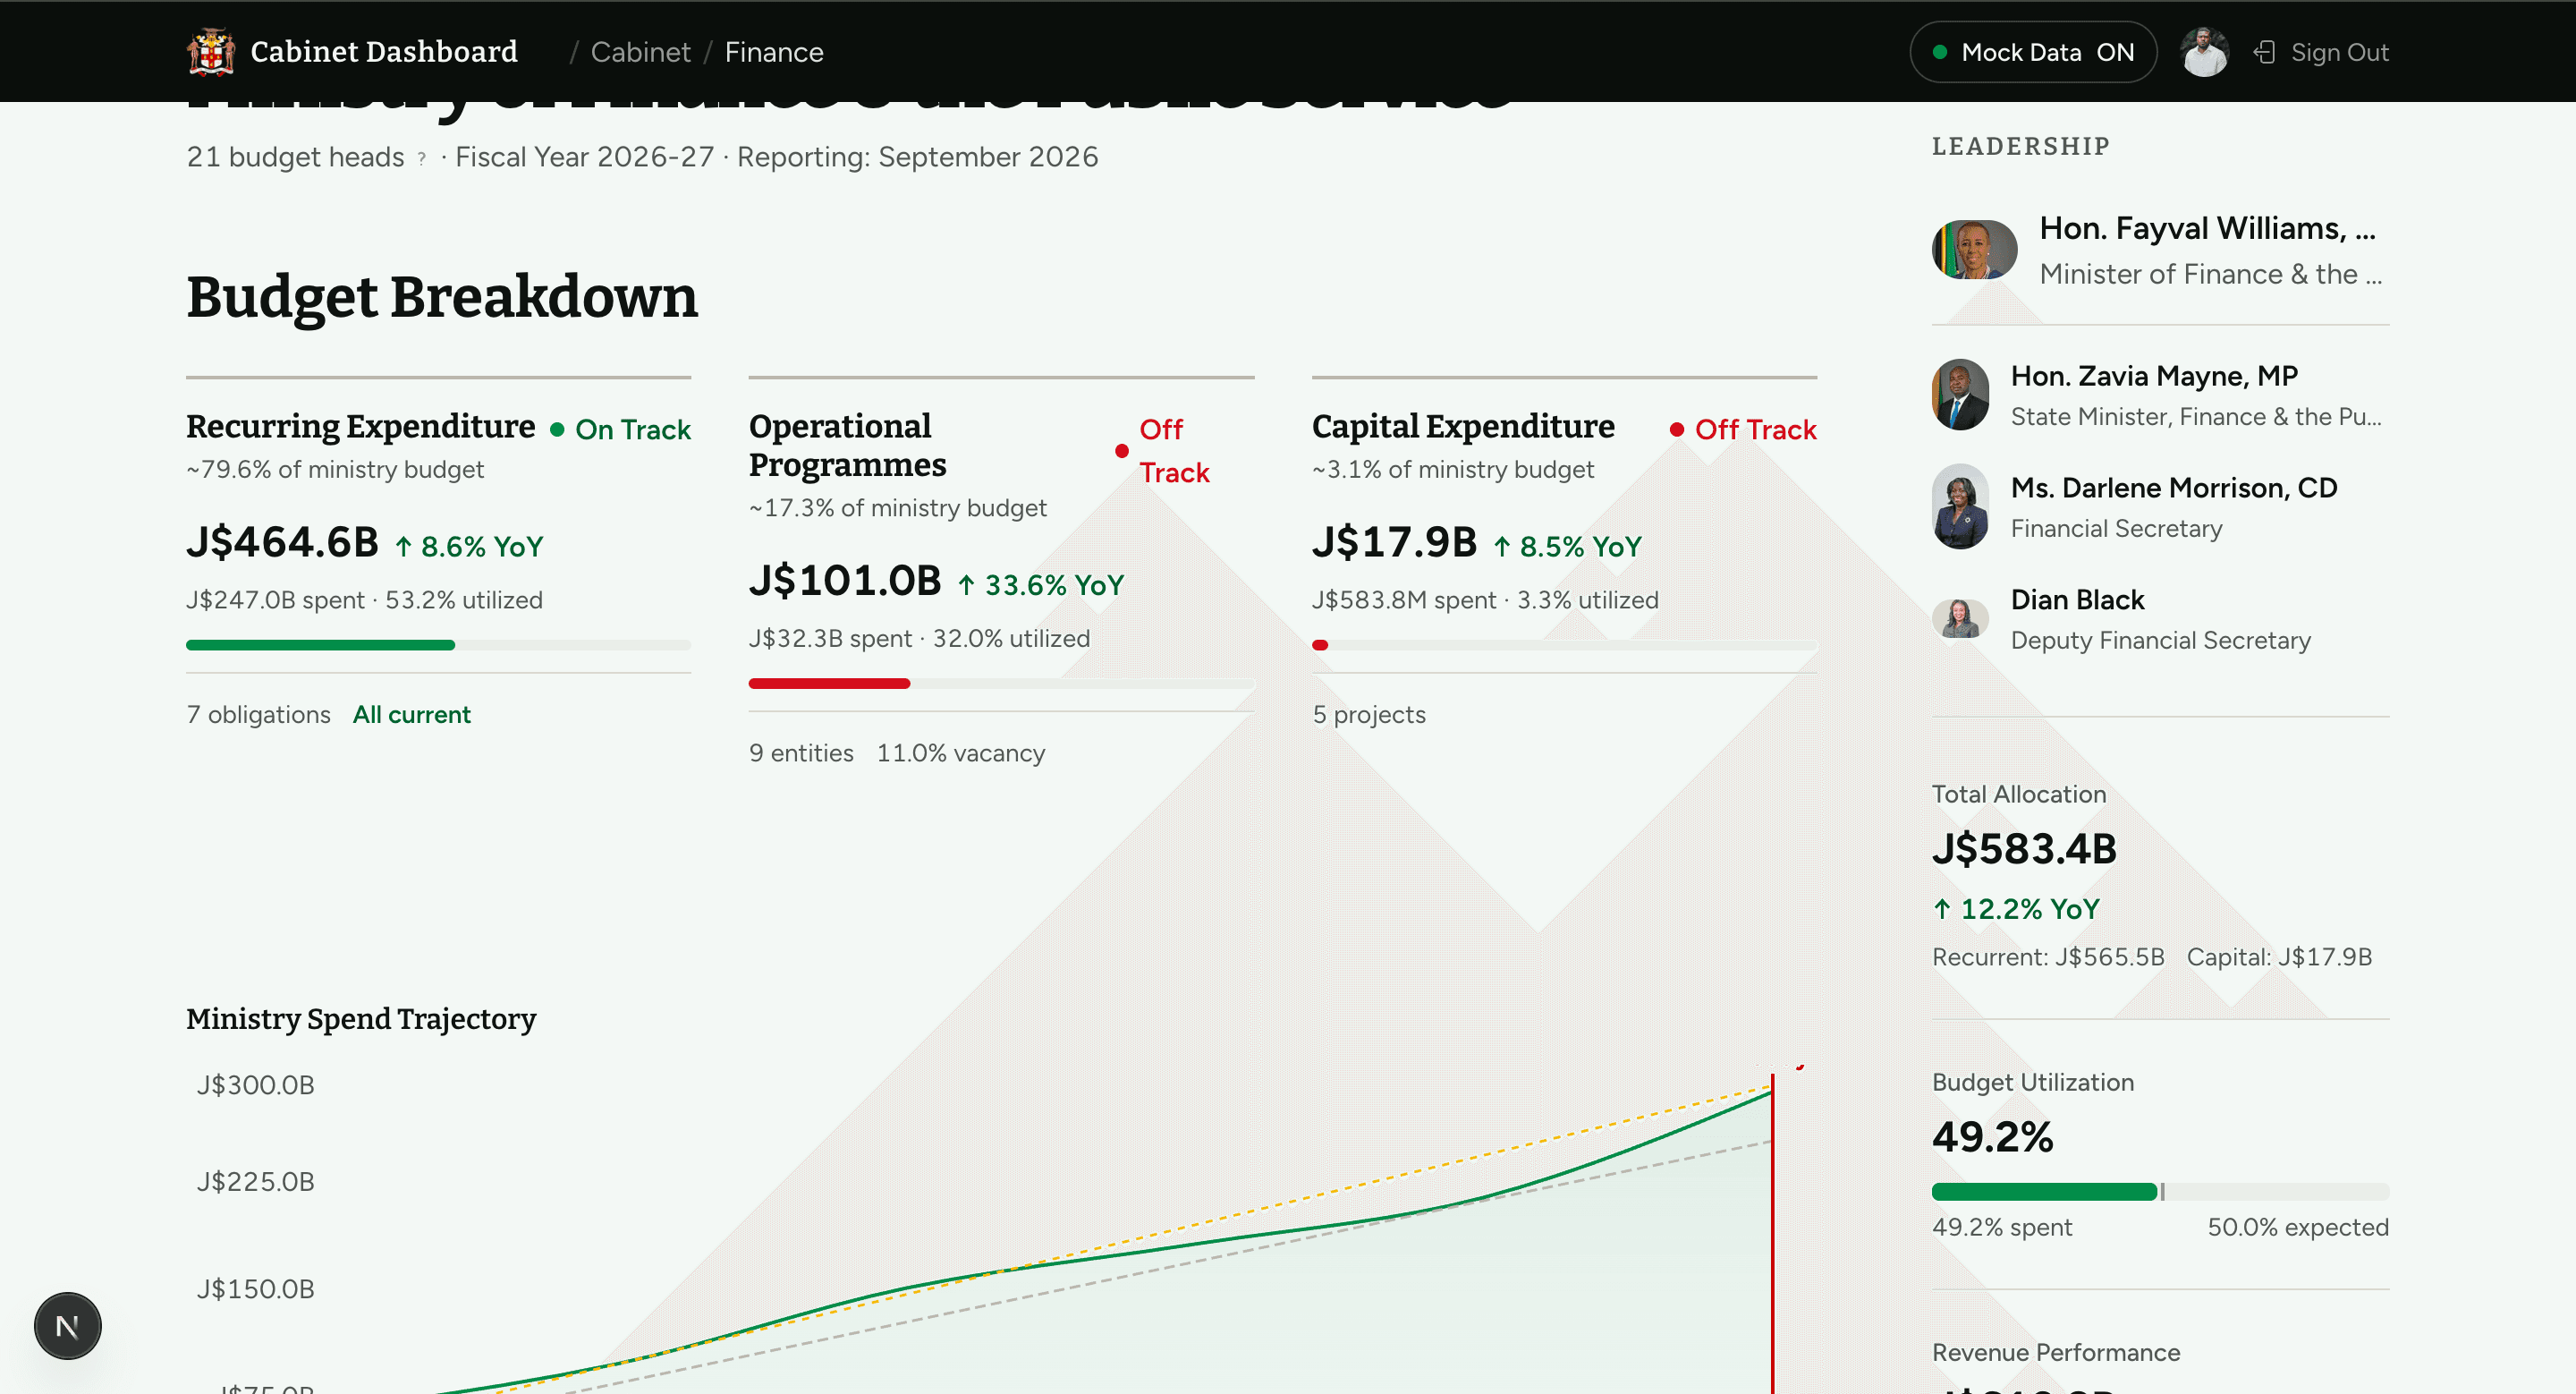Click the Dian Black name
The height and width of the screenshot is (1394, 2576).
click(x=2078, y=600)
